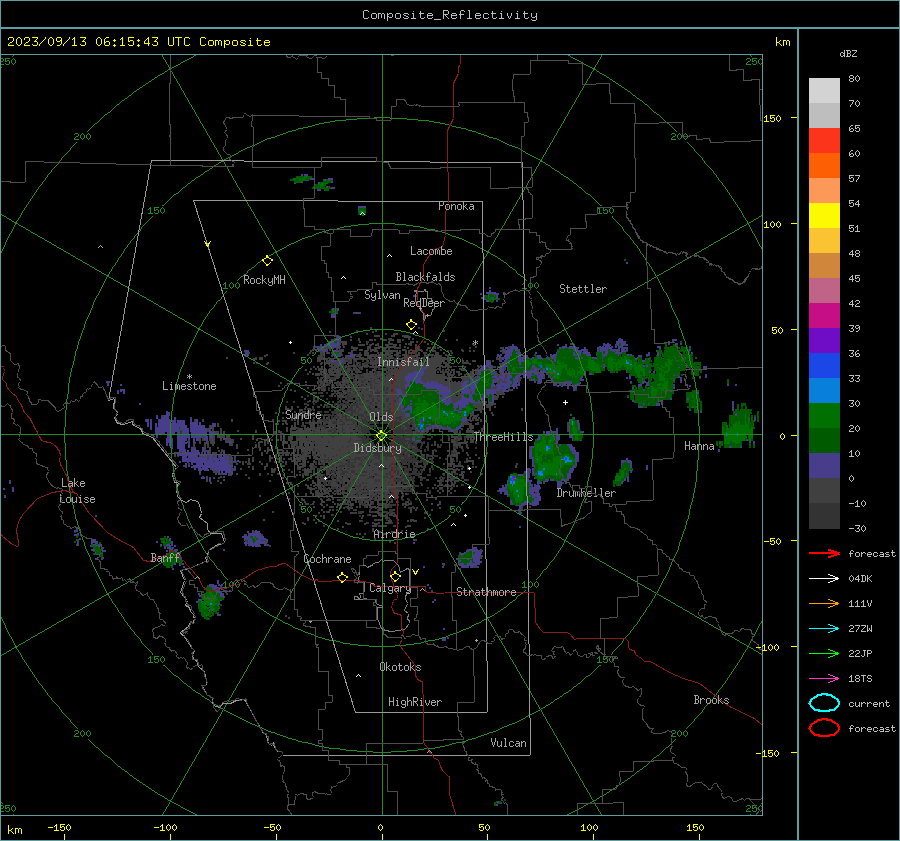900x841 pixels.
Task: Select the 51 dBZ yellow color swatch
Action: click(824, 216)
